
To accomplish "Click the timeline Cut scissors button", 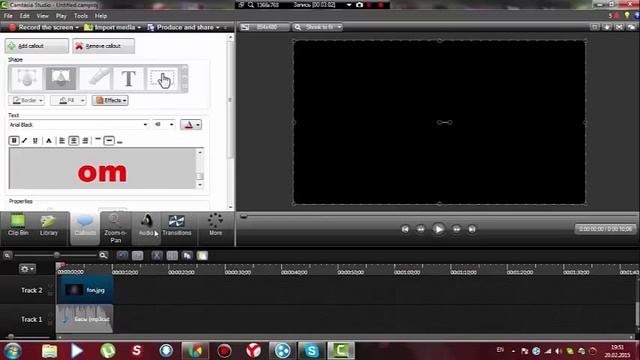I will pos(157,256).
